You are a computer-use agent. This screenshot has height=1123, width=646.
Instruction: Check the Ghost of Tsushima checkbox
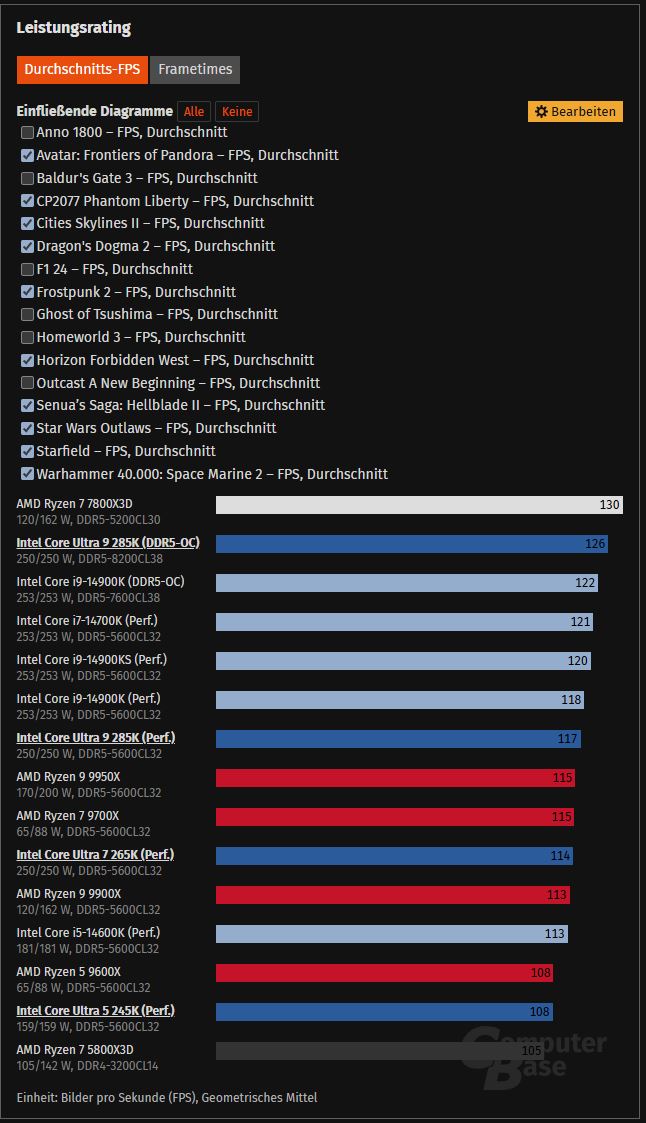[27, 314]
